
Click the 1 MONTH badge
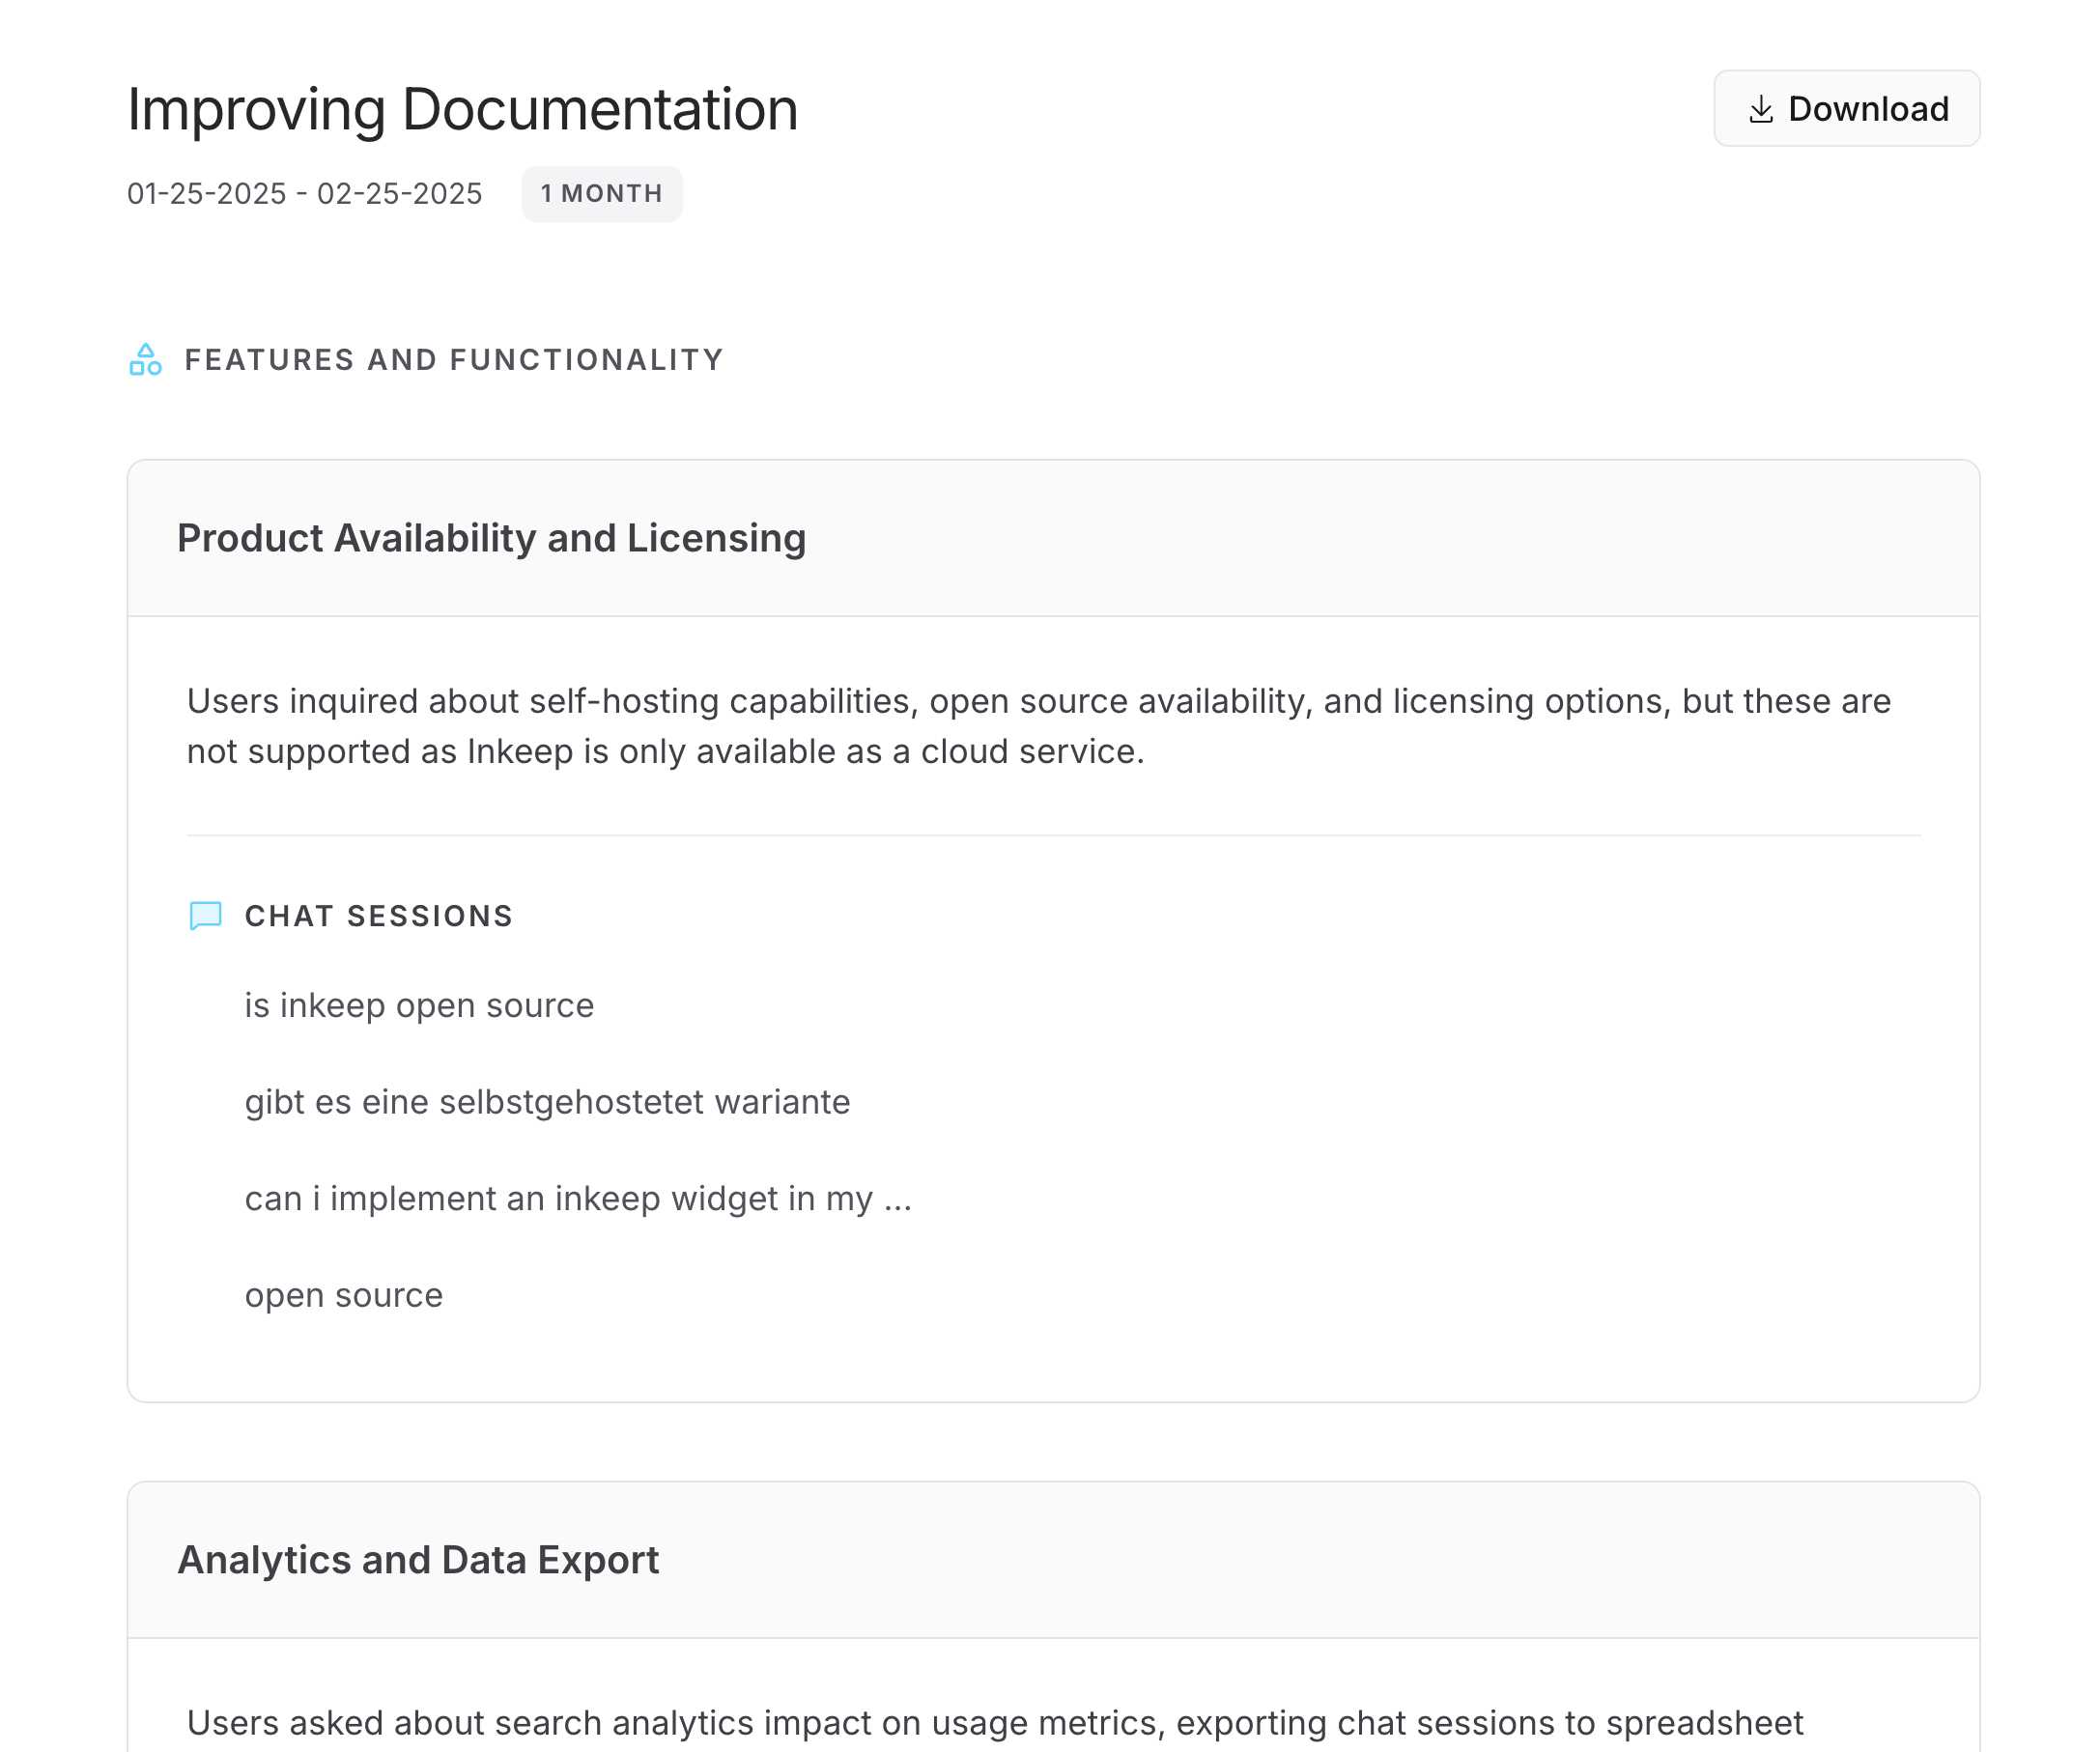click(601, 193)
